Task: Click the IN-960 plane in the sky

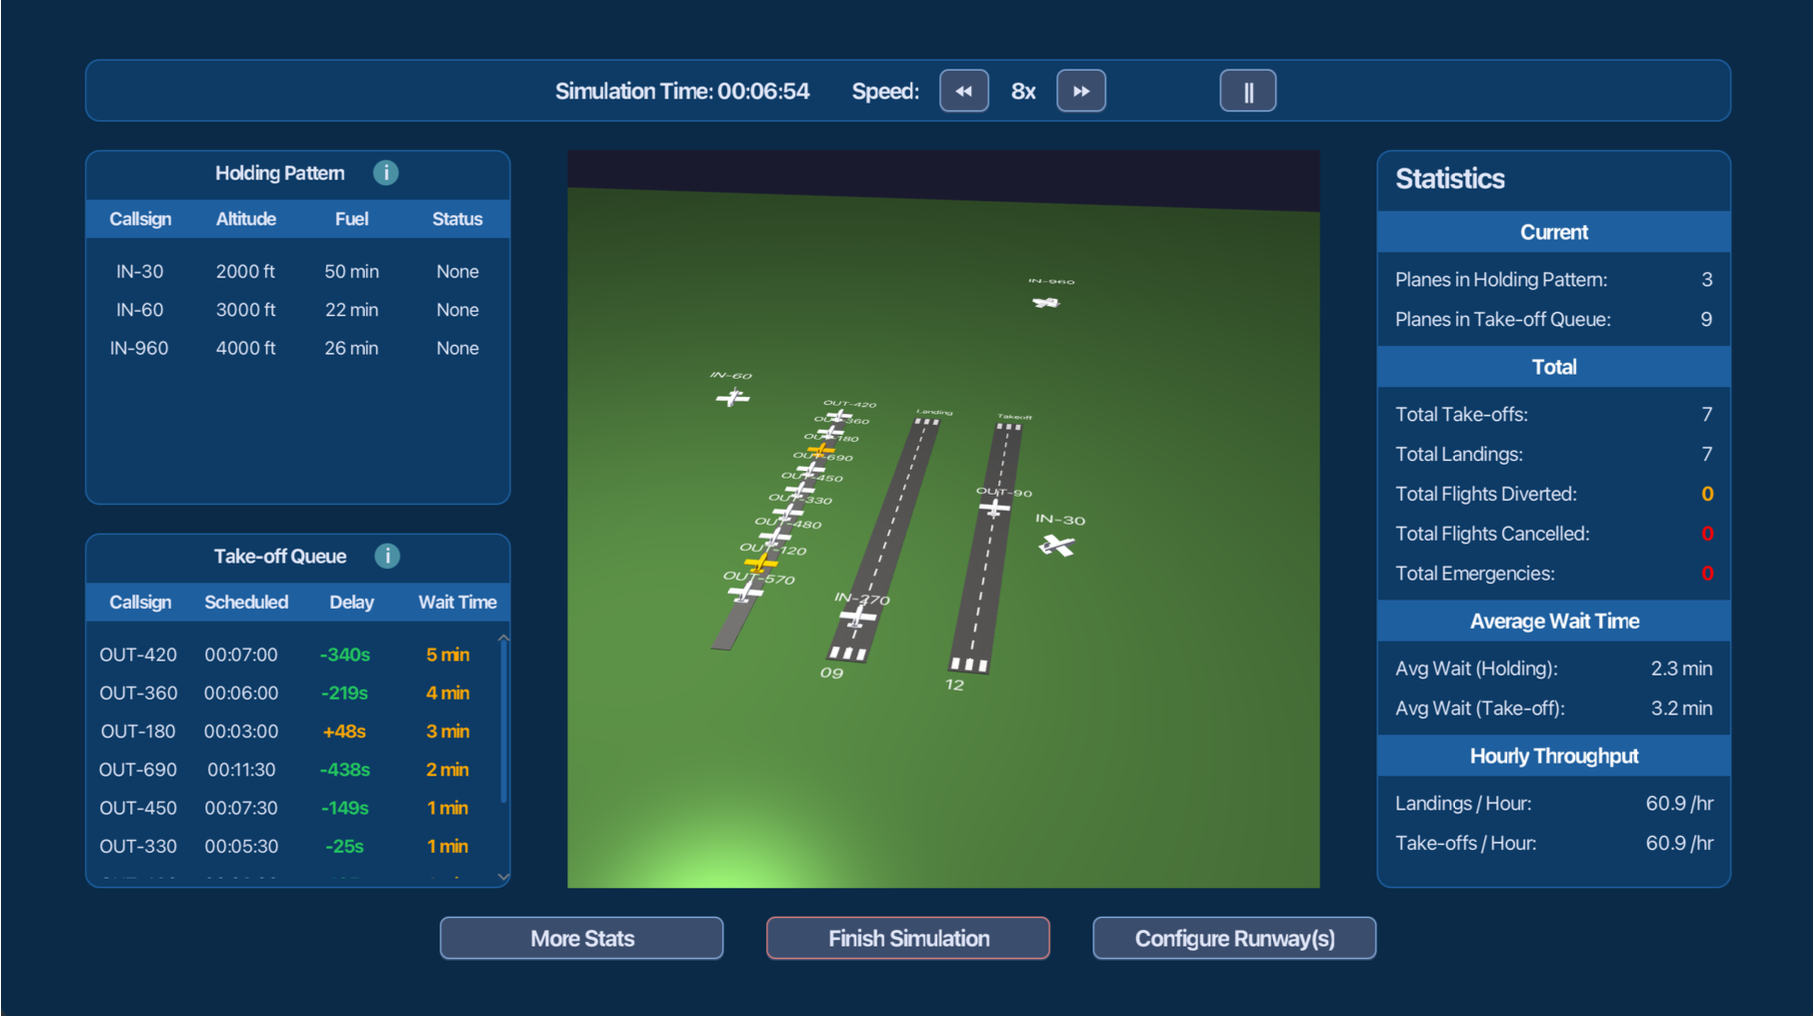Action: [x=1046, y=302]
